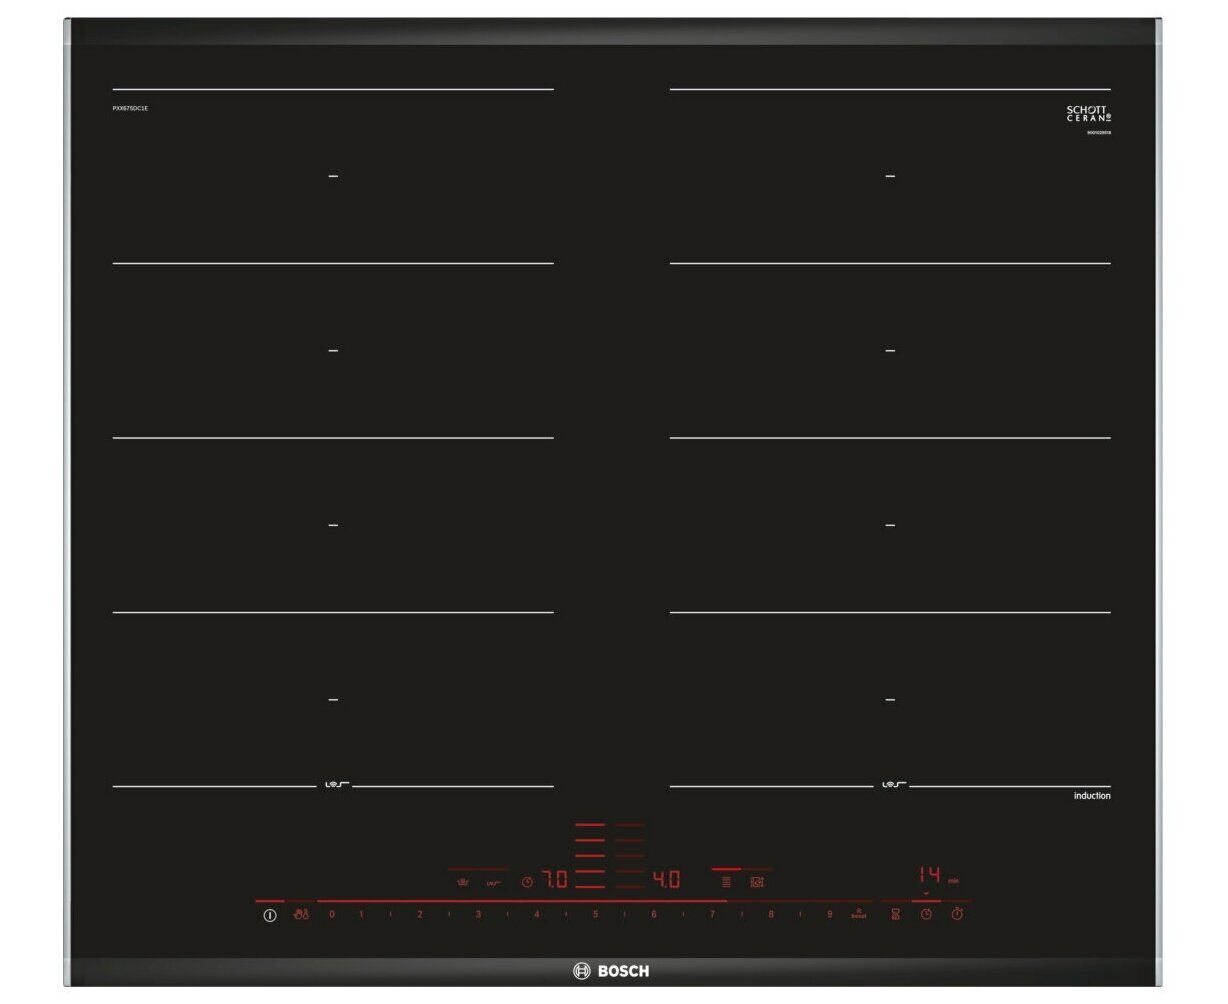Touch the hourglass kitchen timer icon
This screenshot has height=1004, width=1228.
tap(896, 914)
